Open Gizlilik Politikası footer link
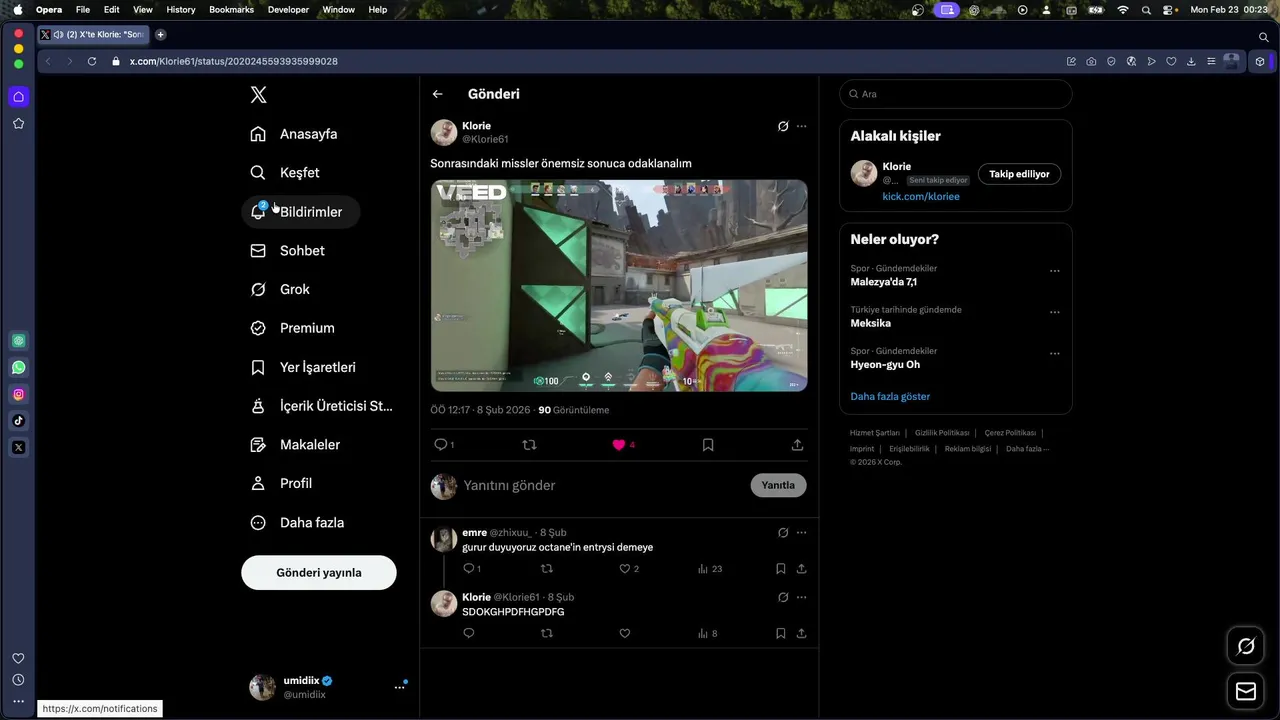Image resolution: width=1280 pixels, height=720 pixels. pyautogui.click(x=942, y=433)
